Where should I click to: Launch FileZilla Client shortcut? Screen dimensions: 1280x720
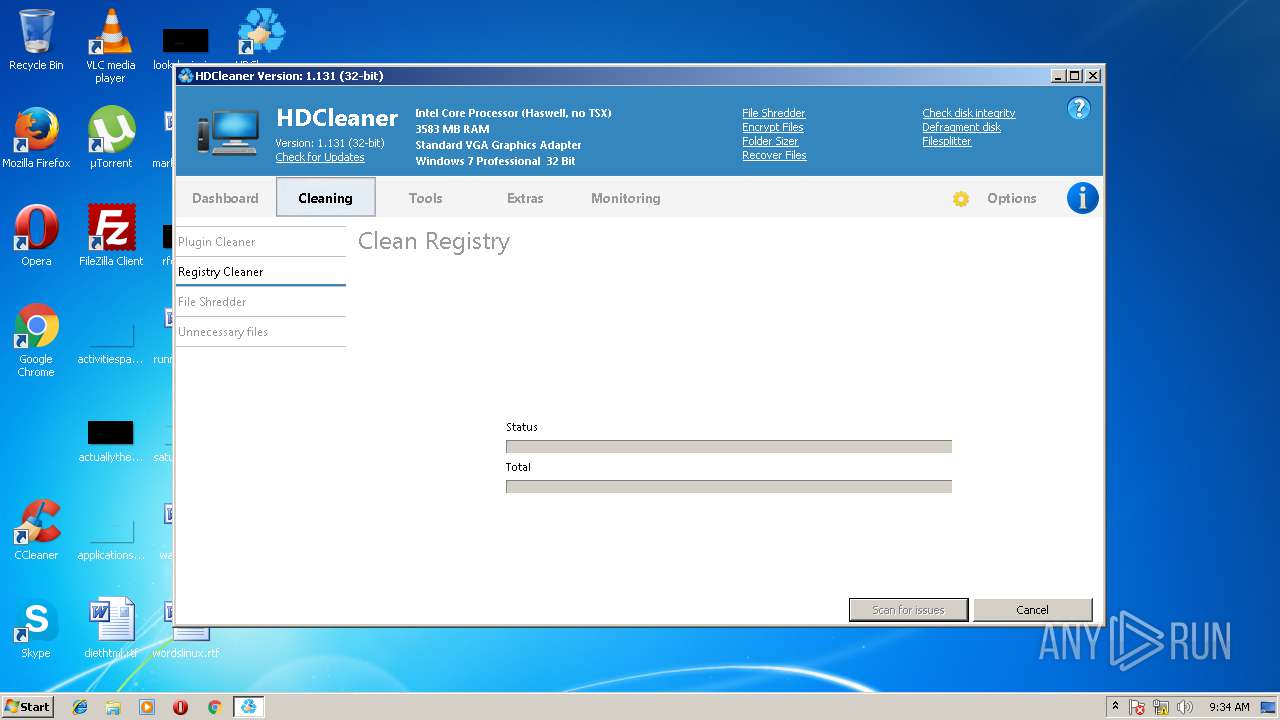click(x=111, y=236)
